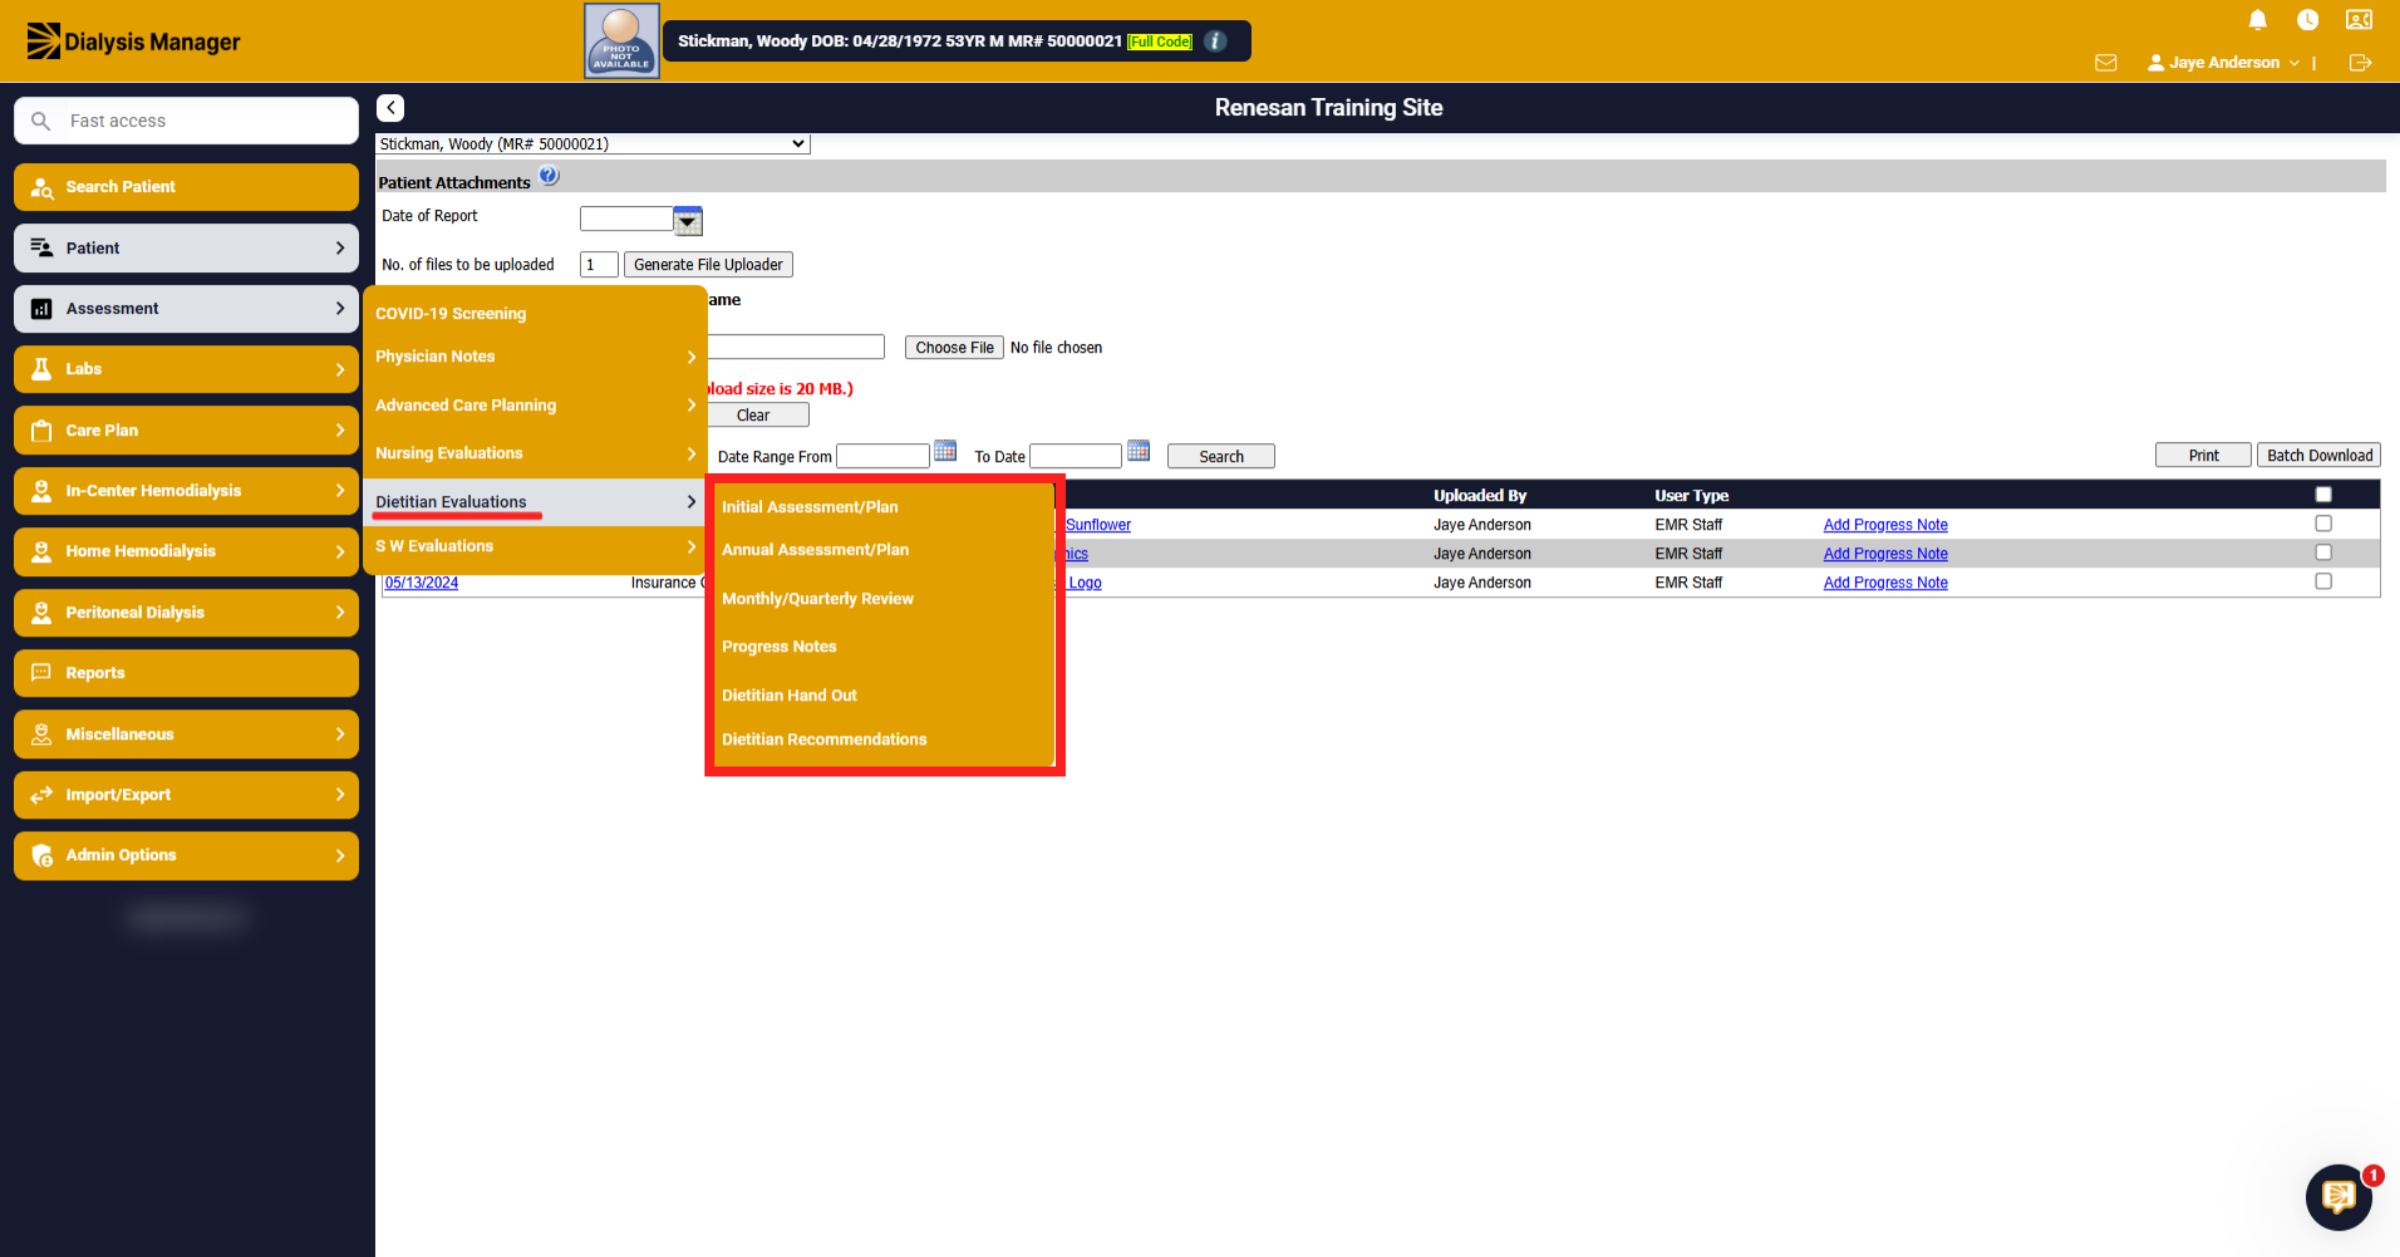Click the Search date range button
Image resolution: width=2400 pixels, height=1257 pixels.
(1221, 456)
